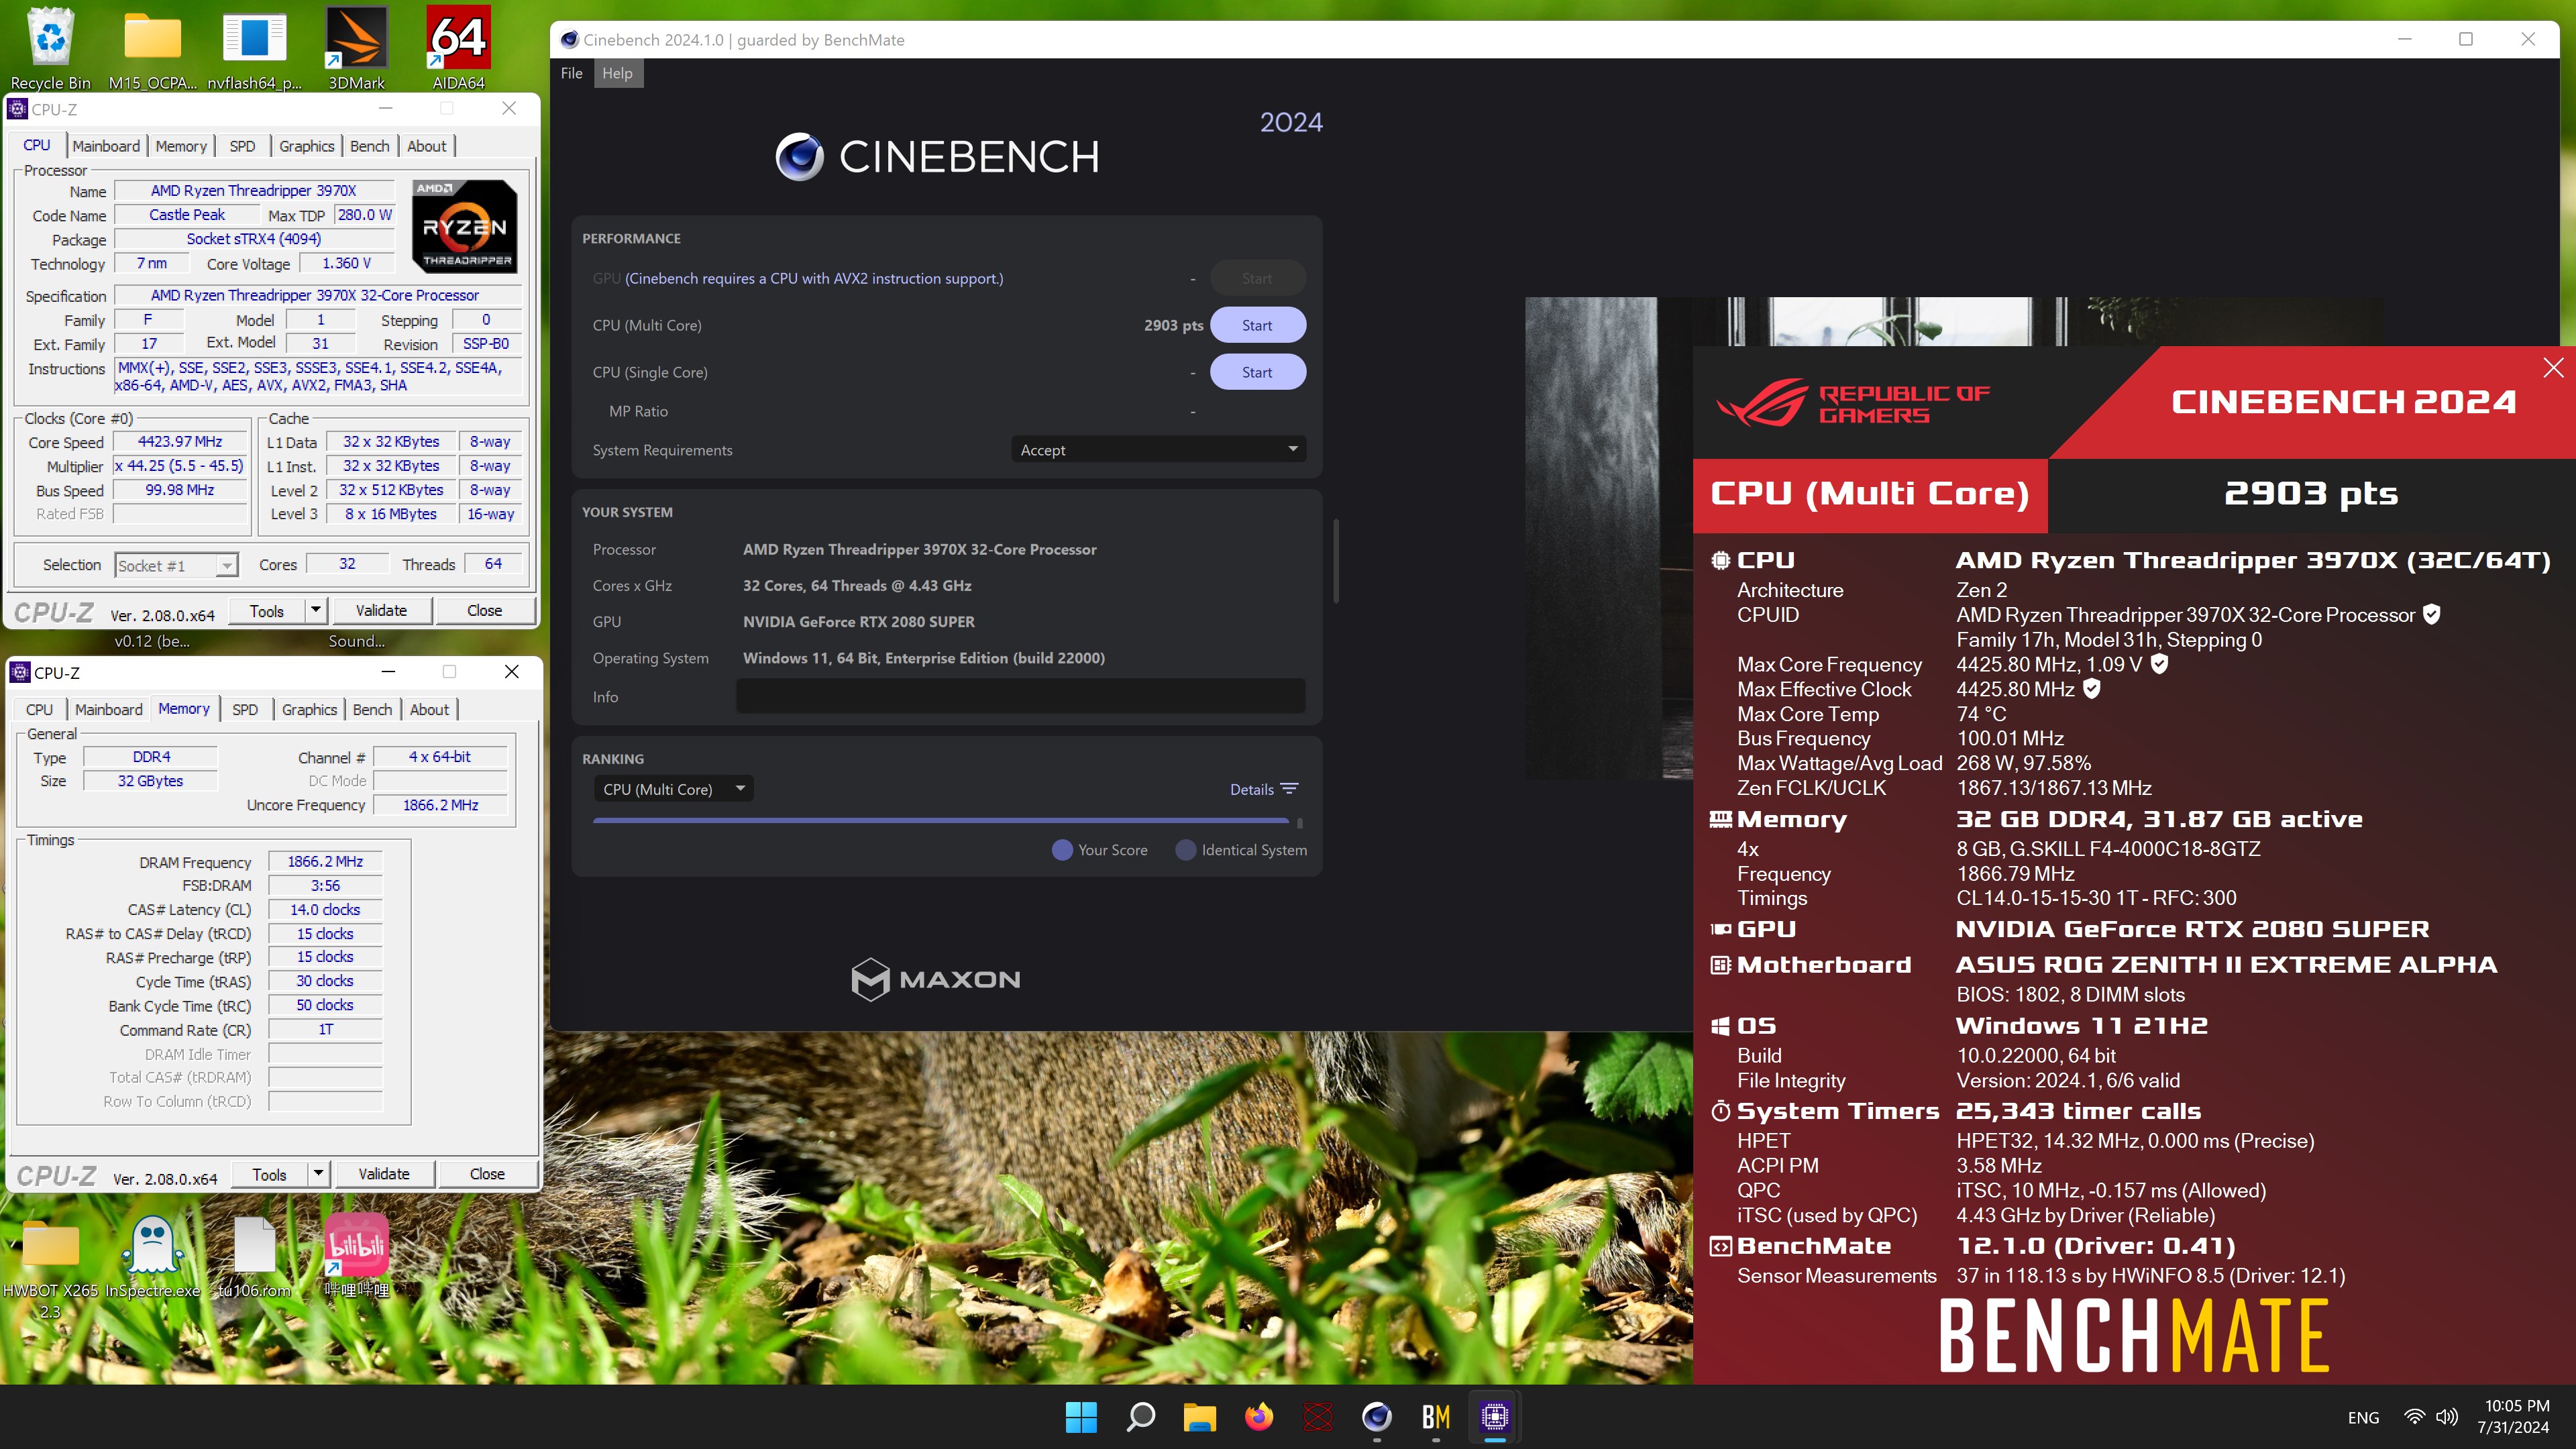Expand the Tools arrow in the lower CPU-Z
This screenshot has height=1449, width=2576.
coord(318,1174)
